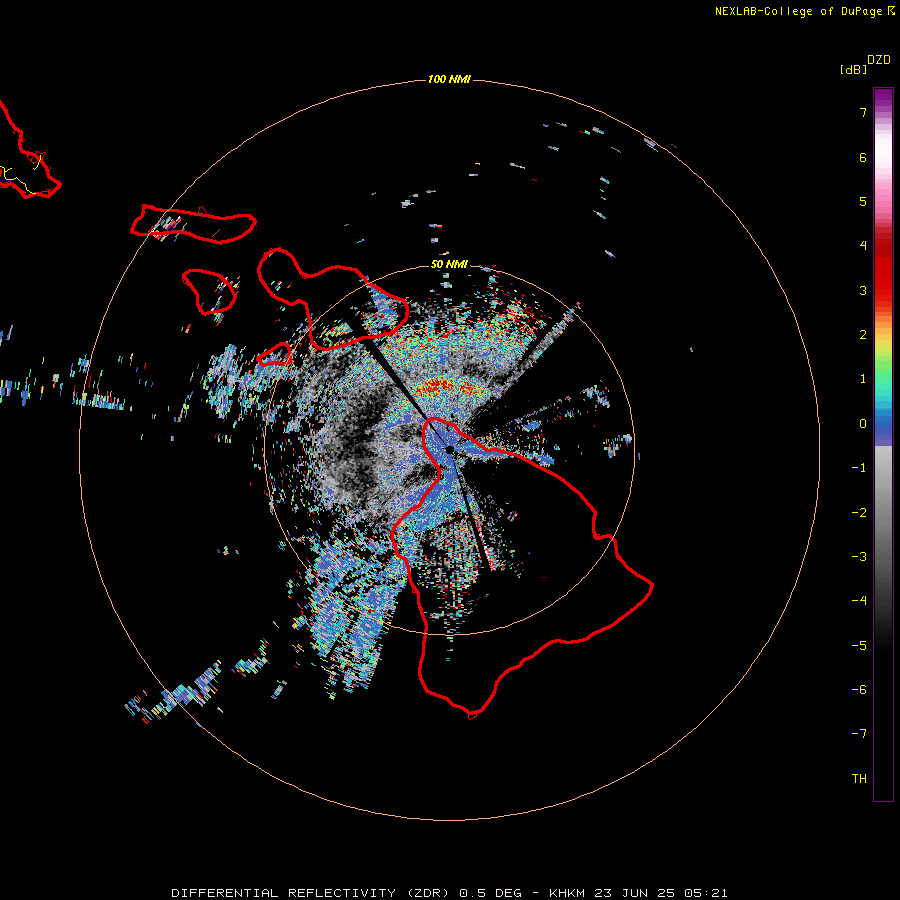Click the 3 label on color scale
This screenshot has height=900, width=900.
pos(863,290)
